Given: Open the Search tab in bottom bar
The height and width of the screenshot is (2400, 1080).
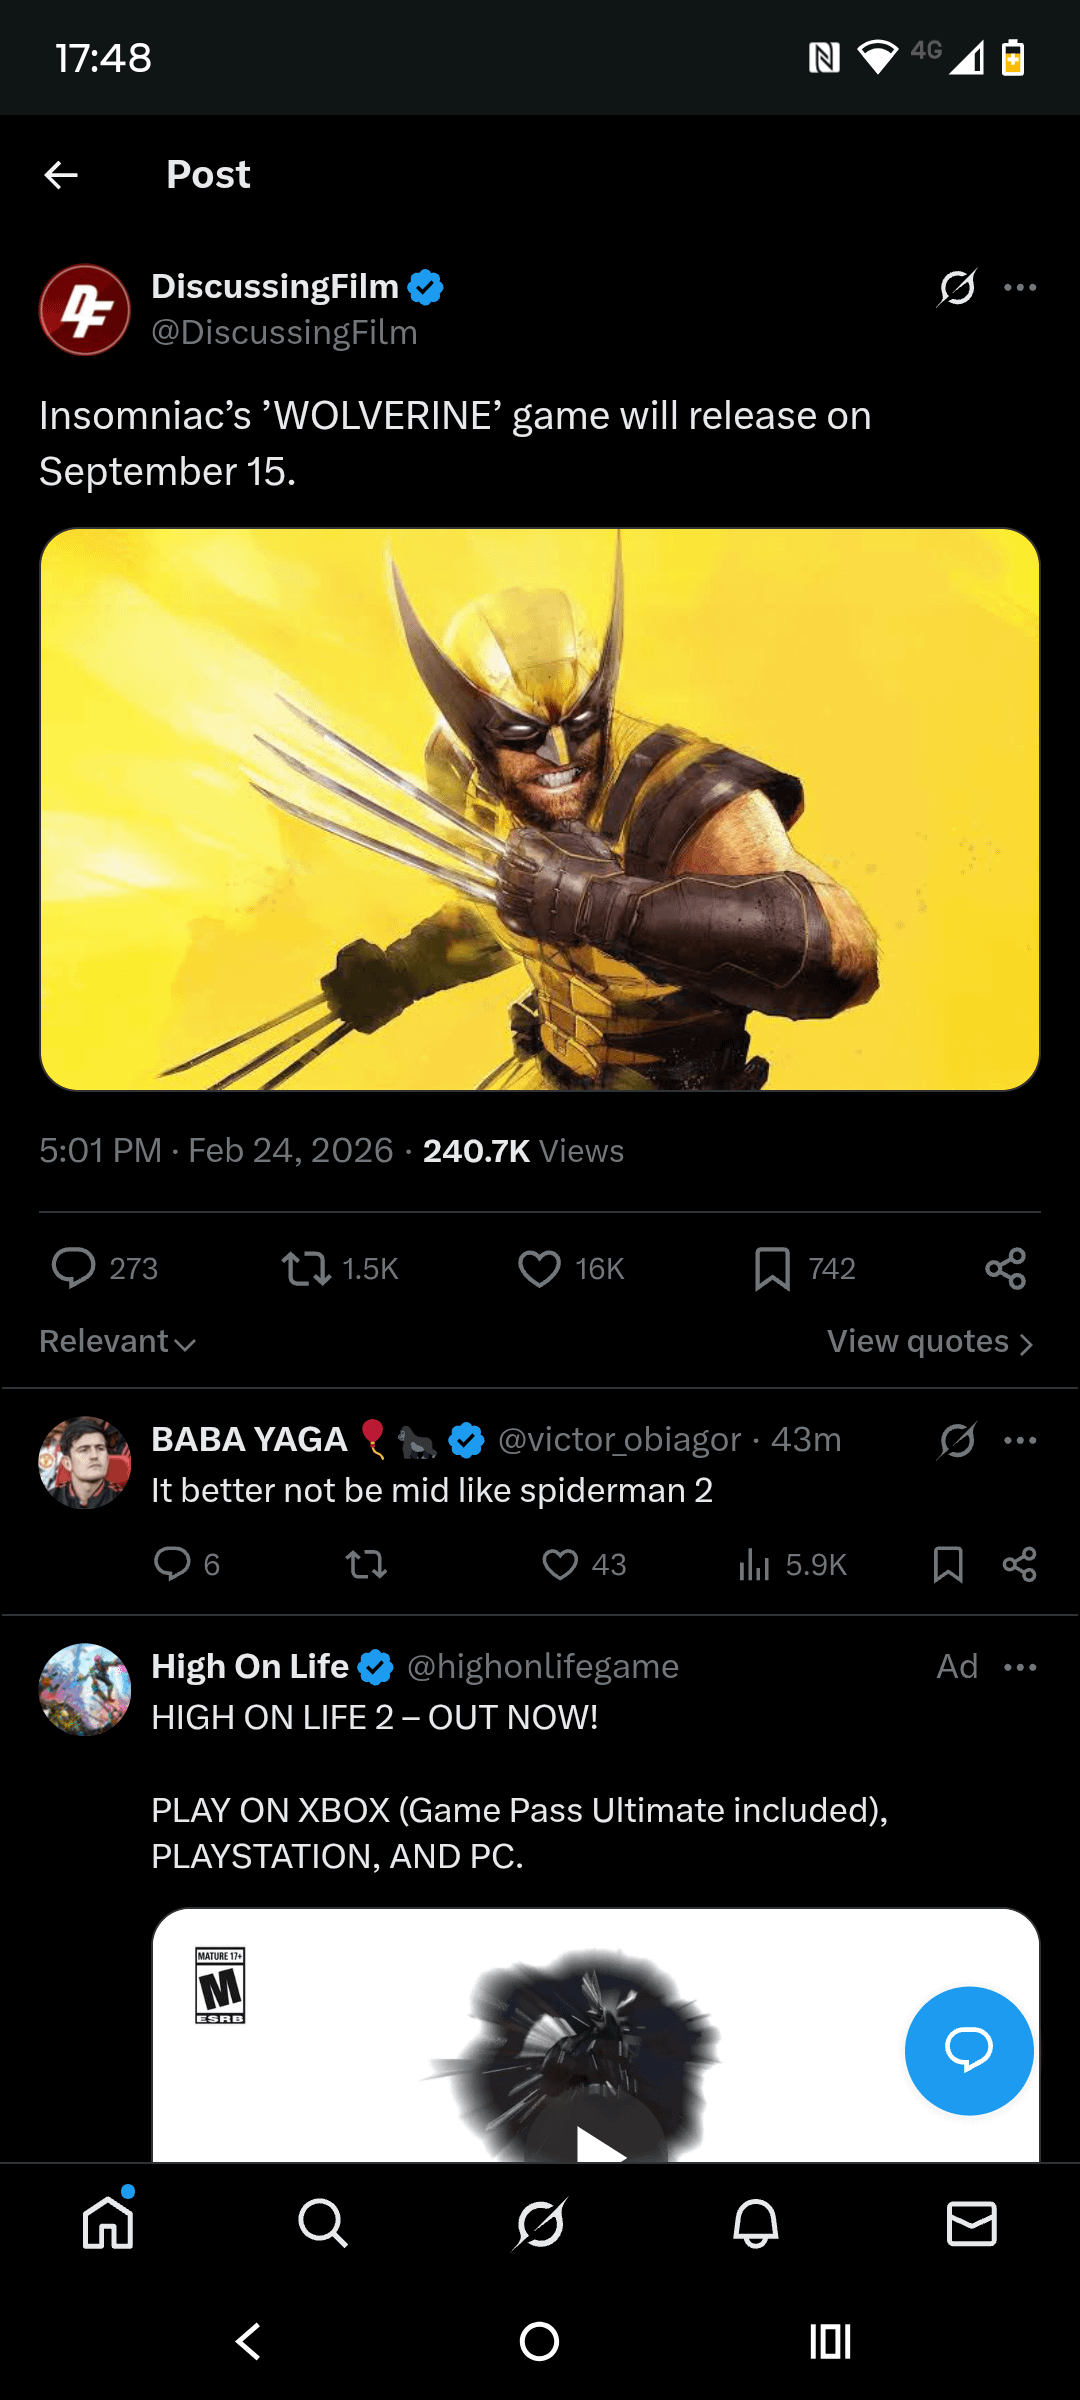Looking at the screenshot, I should [x=323, y=2224].
